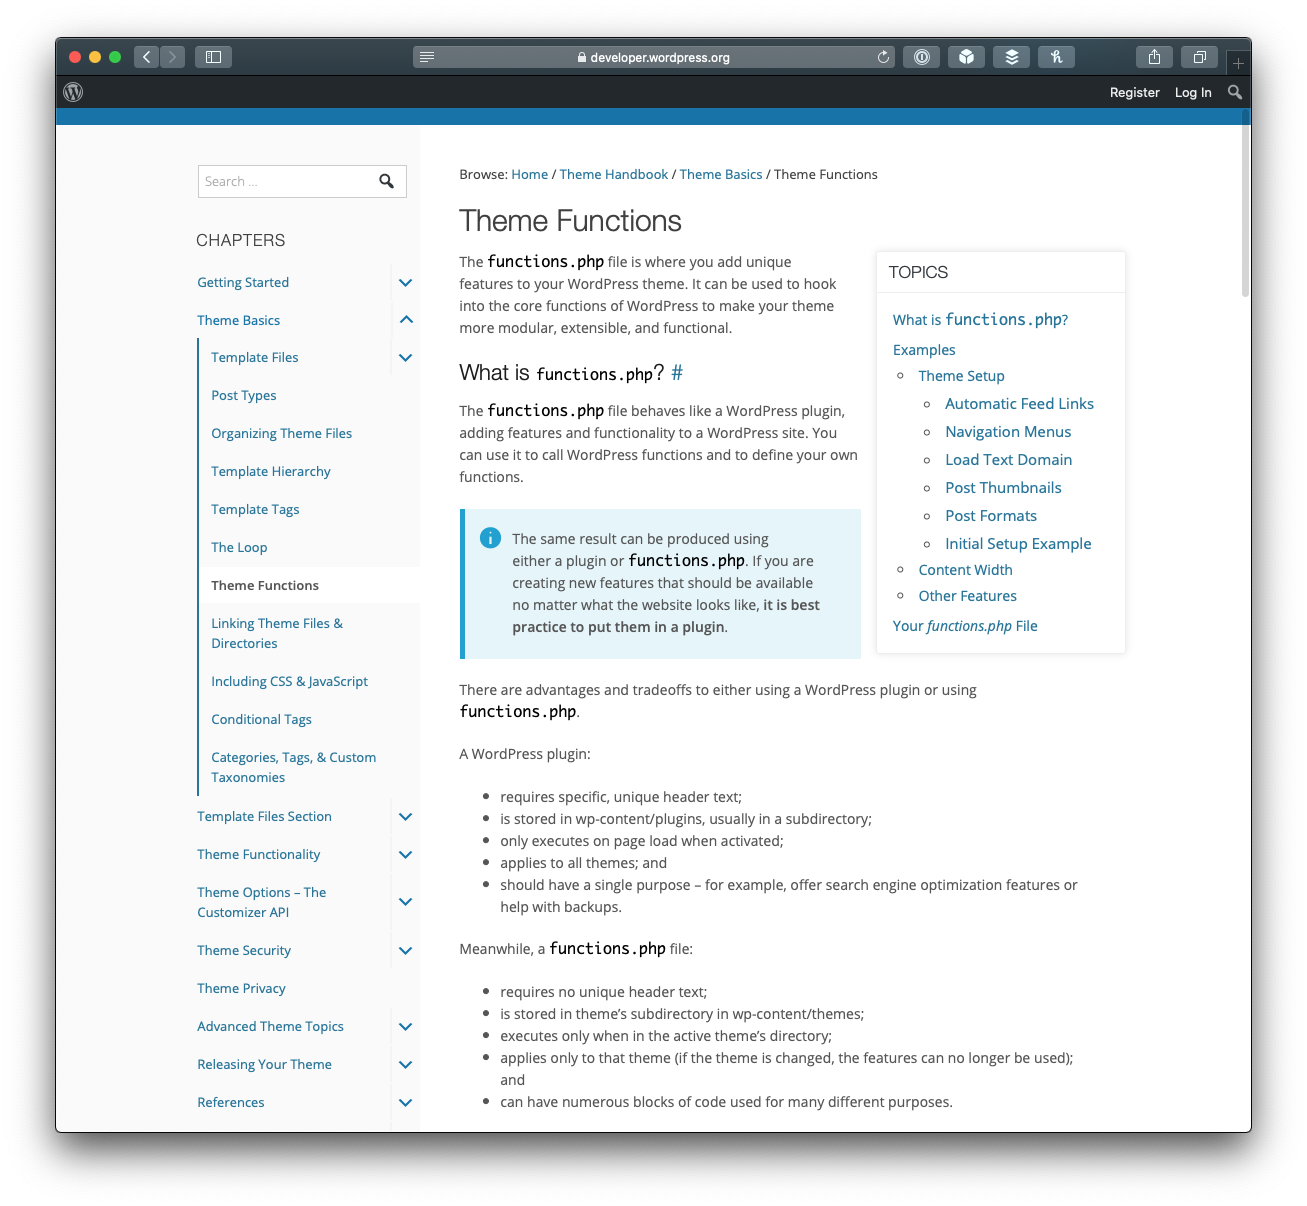Image resolution: width=1307 pixels, height=1206 pixels.
Task: Click the 1Password extension icon
Action: click(x=921, y=57)
